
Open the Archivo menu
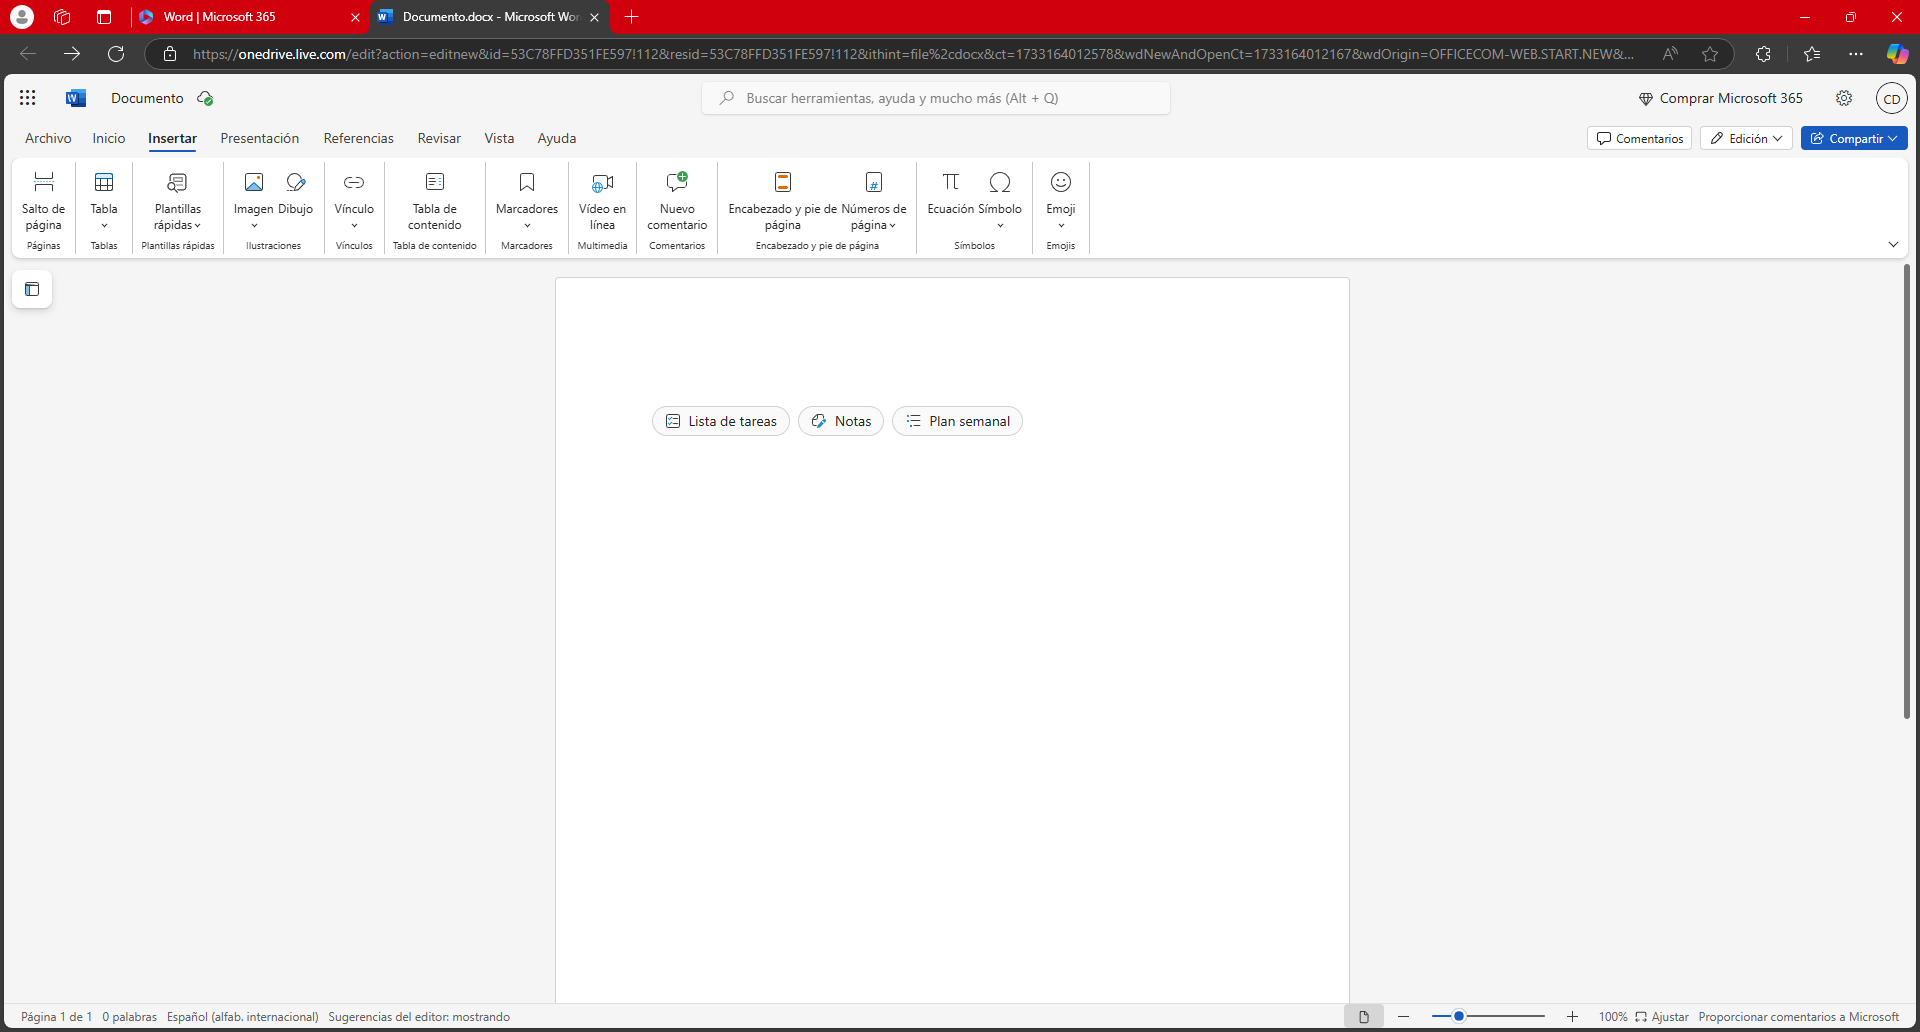point(48,138)
